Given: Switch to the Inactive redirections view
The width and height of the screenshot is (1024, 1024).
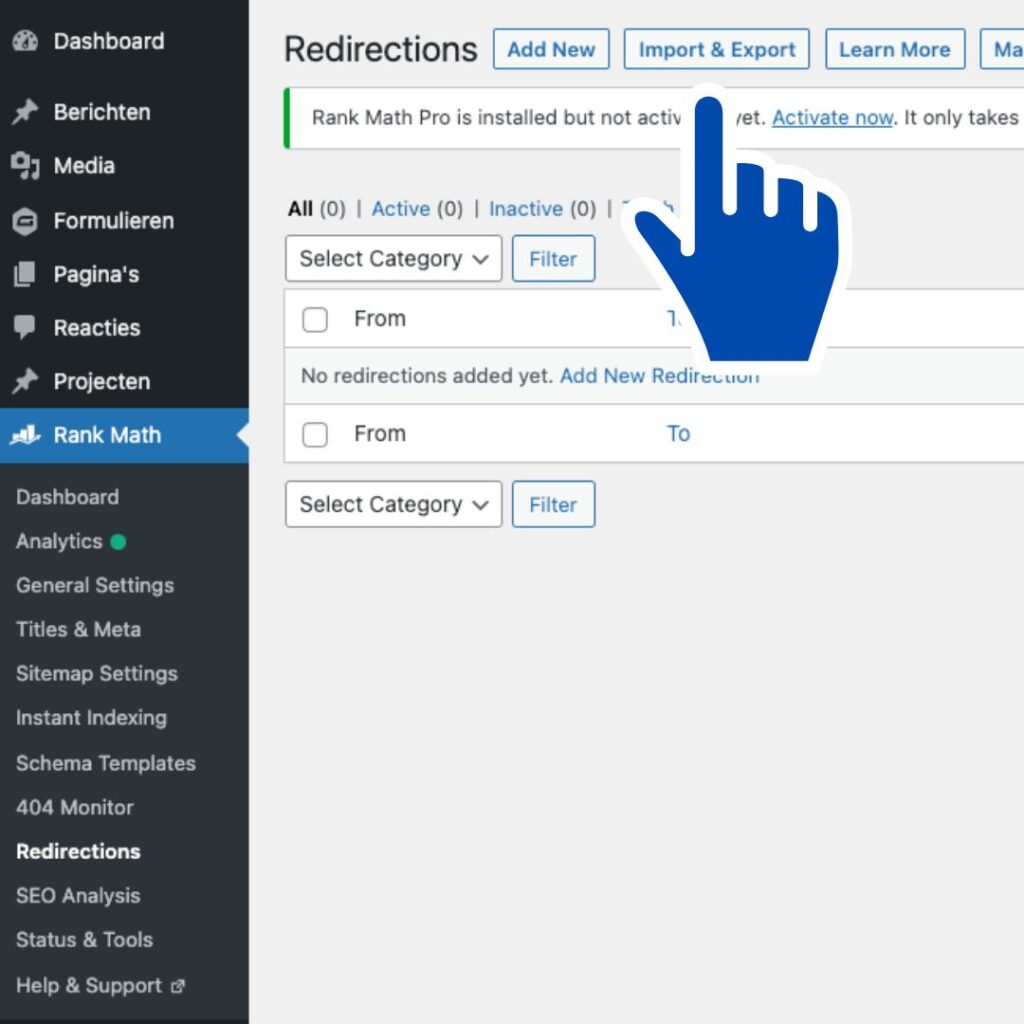Looking at the screenshot, I should pos(526,209).
